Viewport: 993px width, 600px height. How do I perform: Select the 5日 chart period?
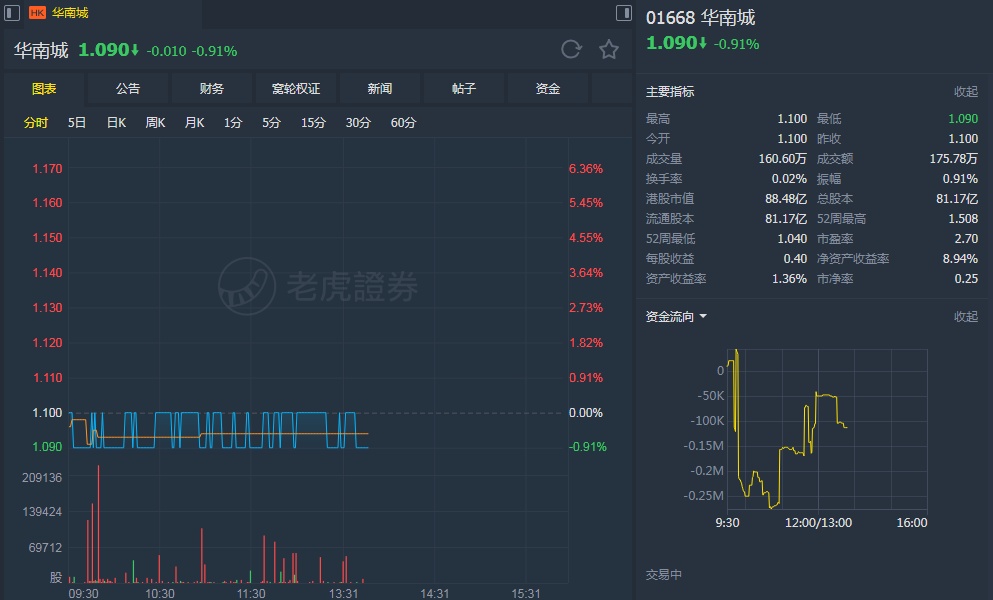tap(77, 122)
